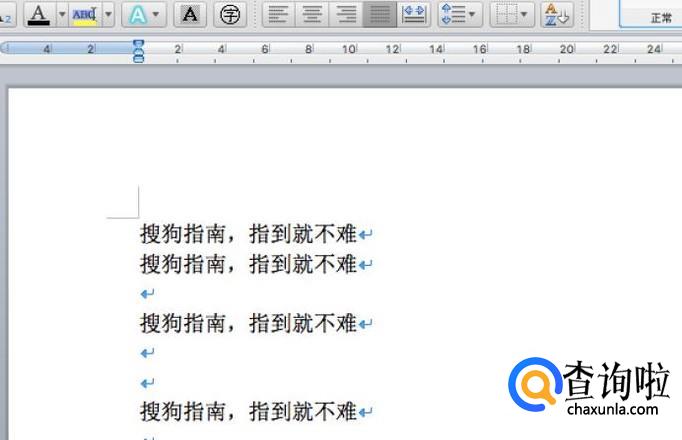Viewport: 682px width, 440px height.
Task: Toggle the active justify alignment
Action: click(380, 14)
